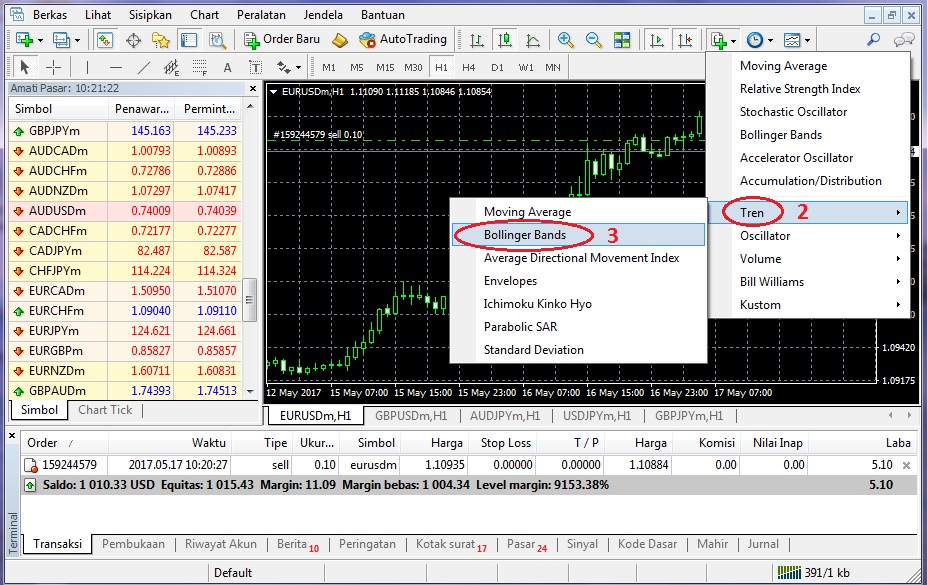Select the crosshair cursor tool

point(53,68)
